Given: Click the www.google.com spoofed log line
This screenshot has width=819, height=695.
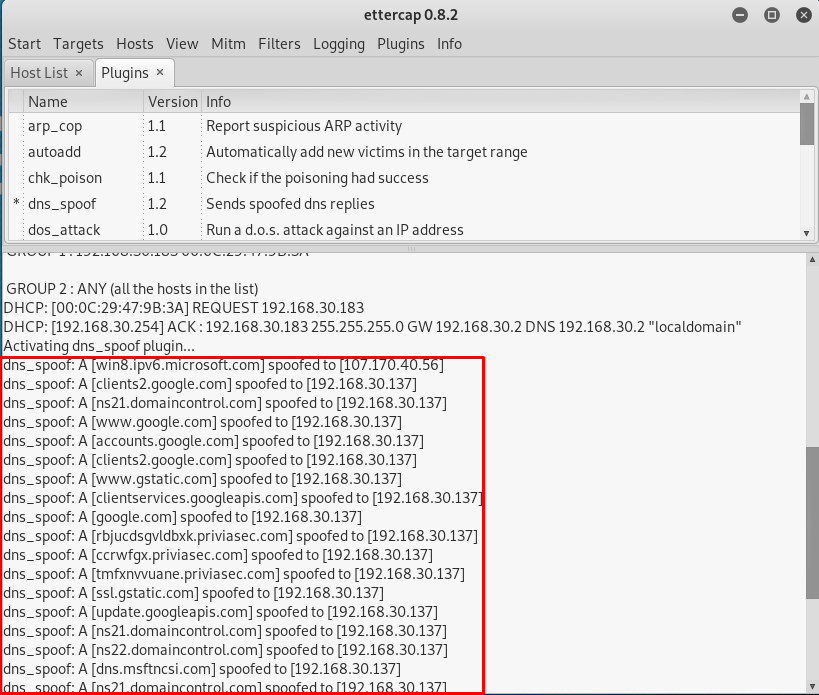Looking at the screenshot, I should [x=203, y=422].
